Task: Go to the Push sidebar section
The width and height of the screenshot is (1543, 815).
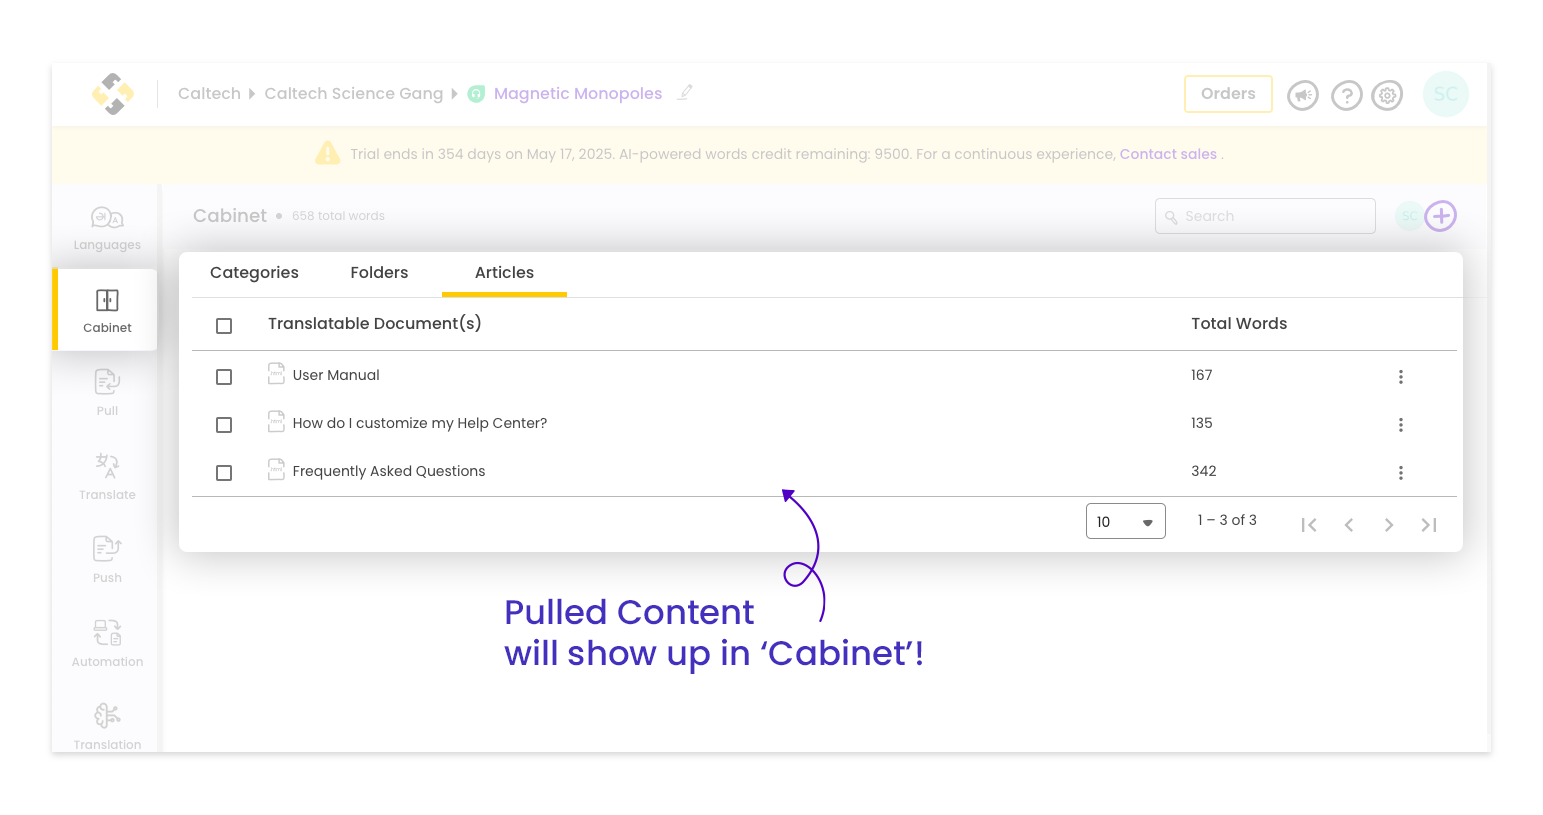Action: (x=107, y=559)
